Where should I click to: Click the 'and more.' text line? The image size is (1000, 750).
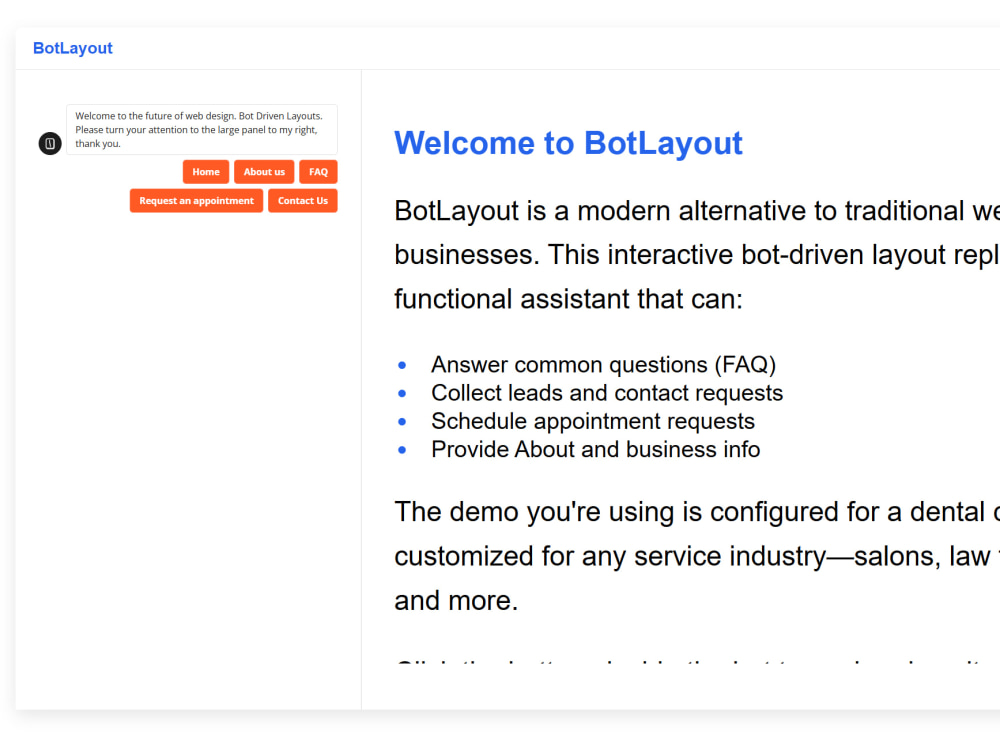pyautogui.click(x=457, y=601)
